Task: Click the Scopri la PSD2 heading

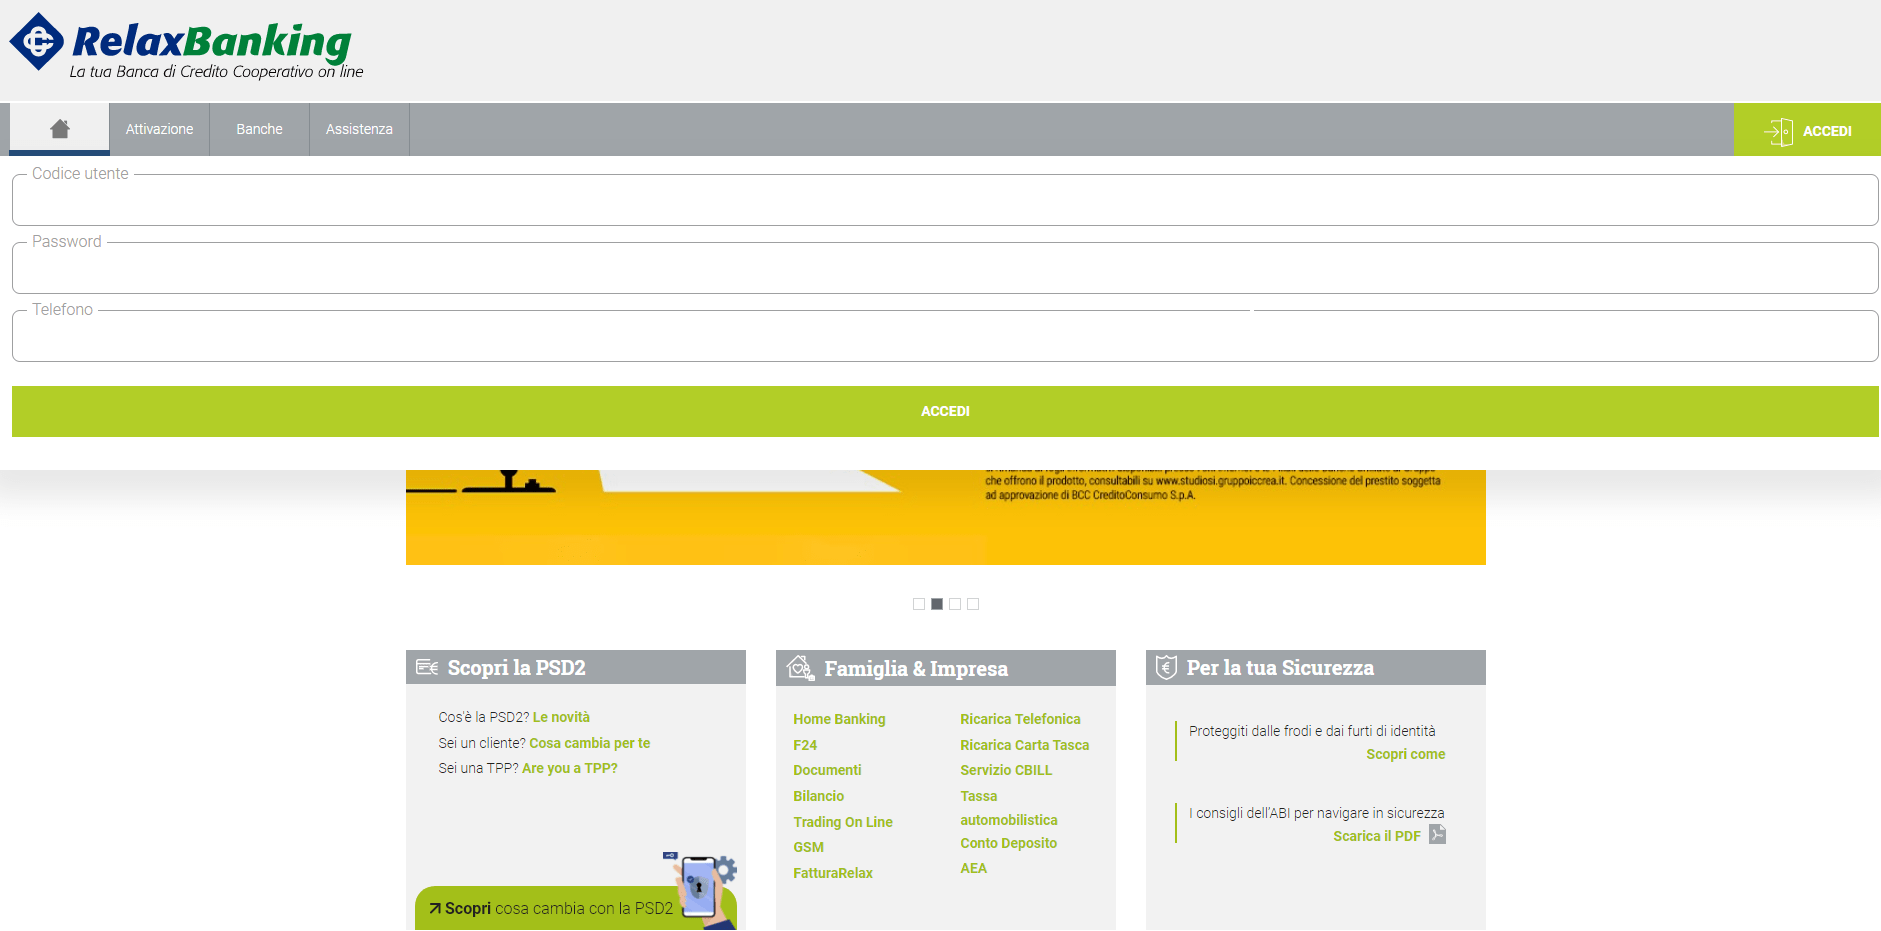Action: (x=516, y=667)
